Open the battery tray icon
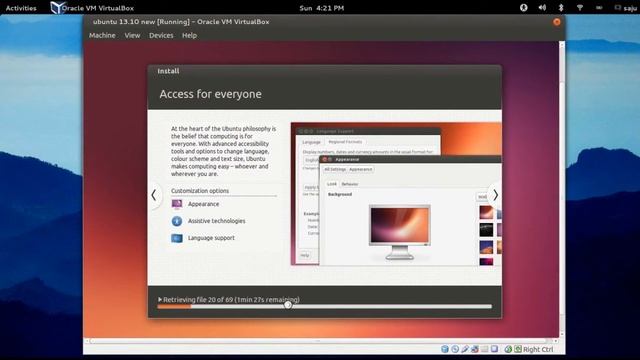 click(x=598, y=8)
